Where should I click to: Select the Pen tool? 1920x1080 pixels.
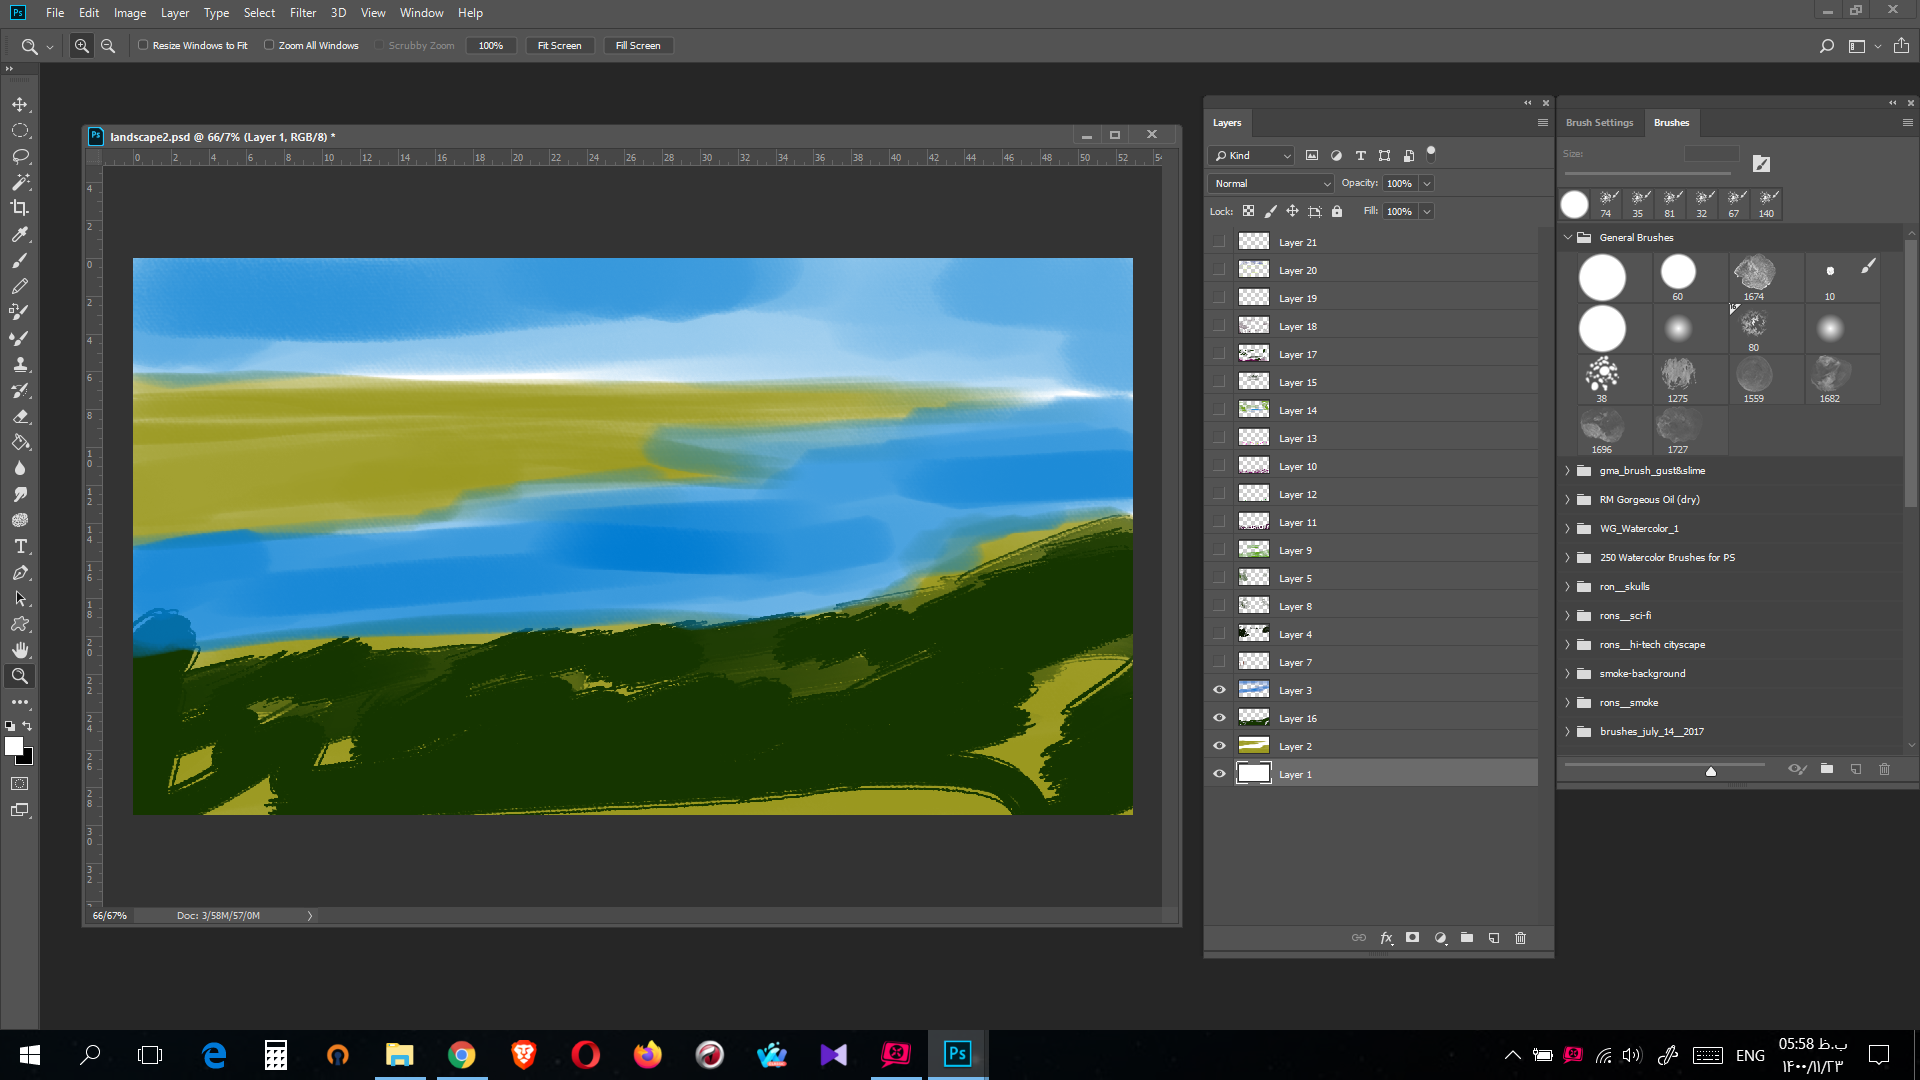click(20, 573)
